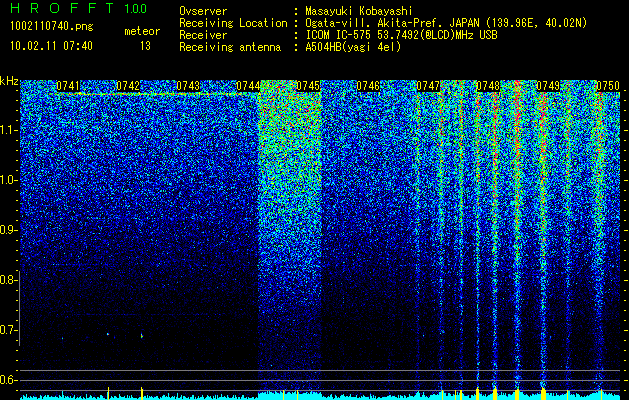629x400 pixels.
Task: Select the meteor count value 13
Action: pyautogui.click(x=145, y=46)
